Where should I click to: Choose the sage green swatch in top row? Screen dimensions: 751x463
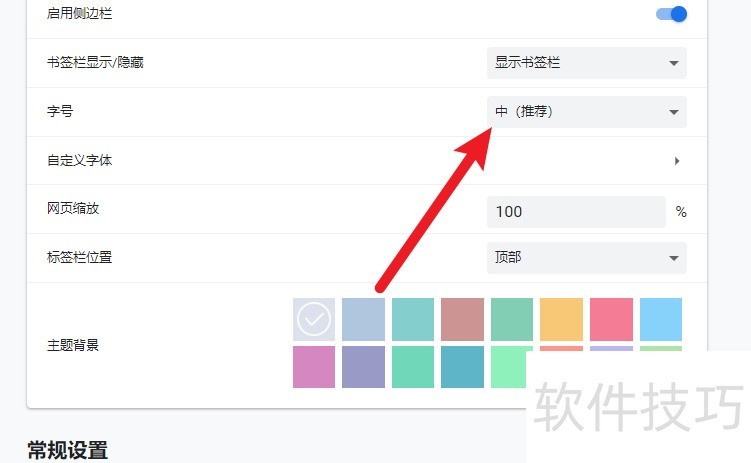click(512, 319)
